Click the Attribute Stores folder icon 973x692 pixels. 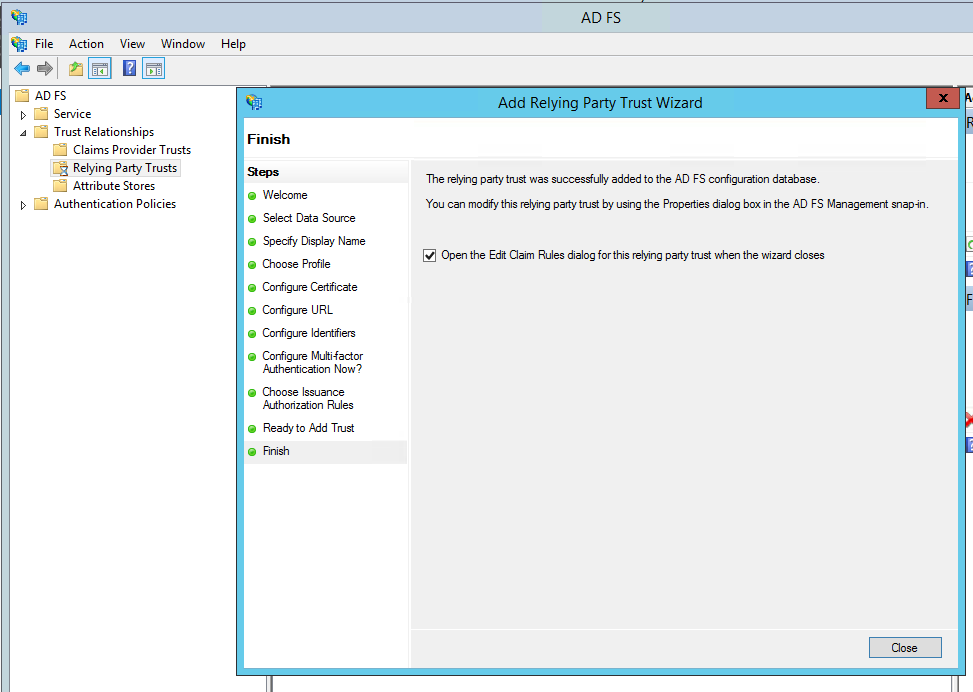[60, 186]
